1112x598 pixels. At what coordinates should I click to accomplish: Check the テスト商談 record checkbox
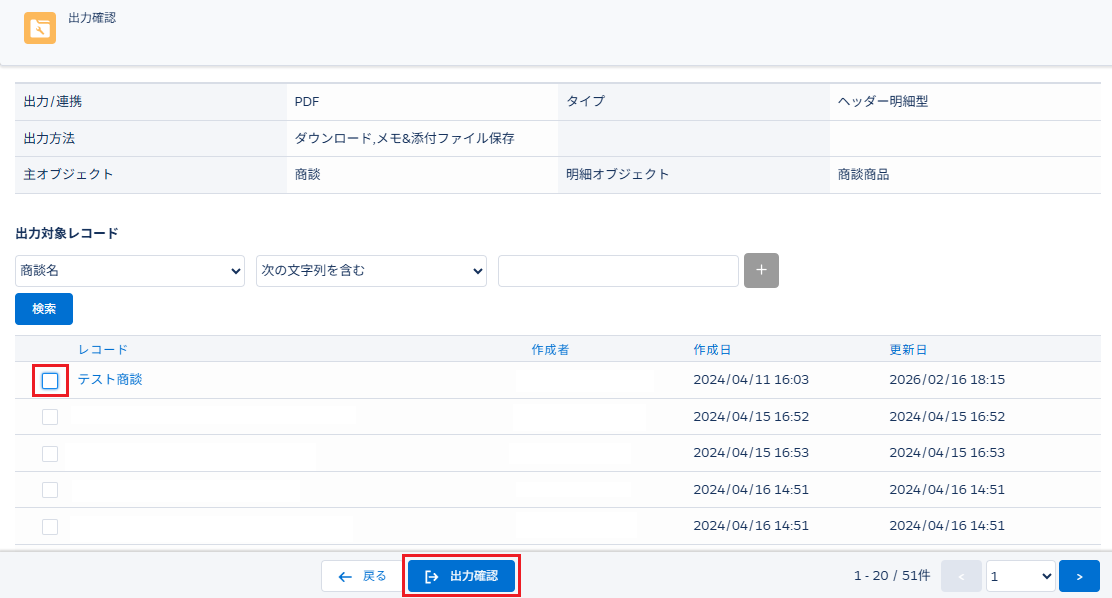tap(50, 381)
